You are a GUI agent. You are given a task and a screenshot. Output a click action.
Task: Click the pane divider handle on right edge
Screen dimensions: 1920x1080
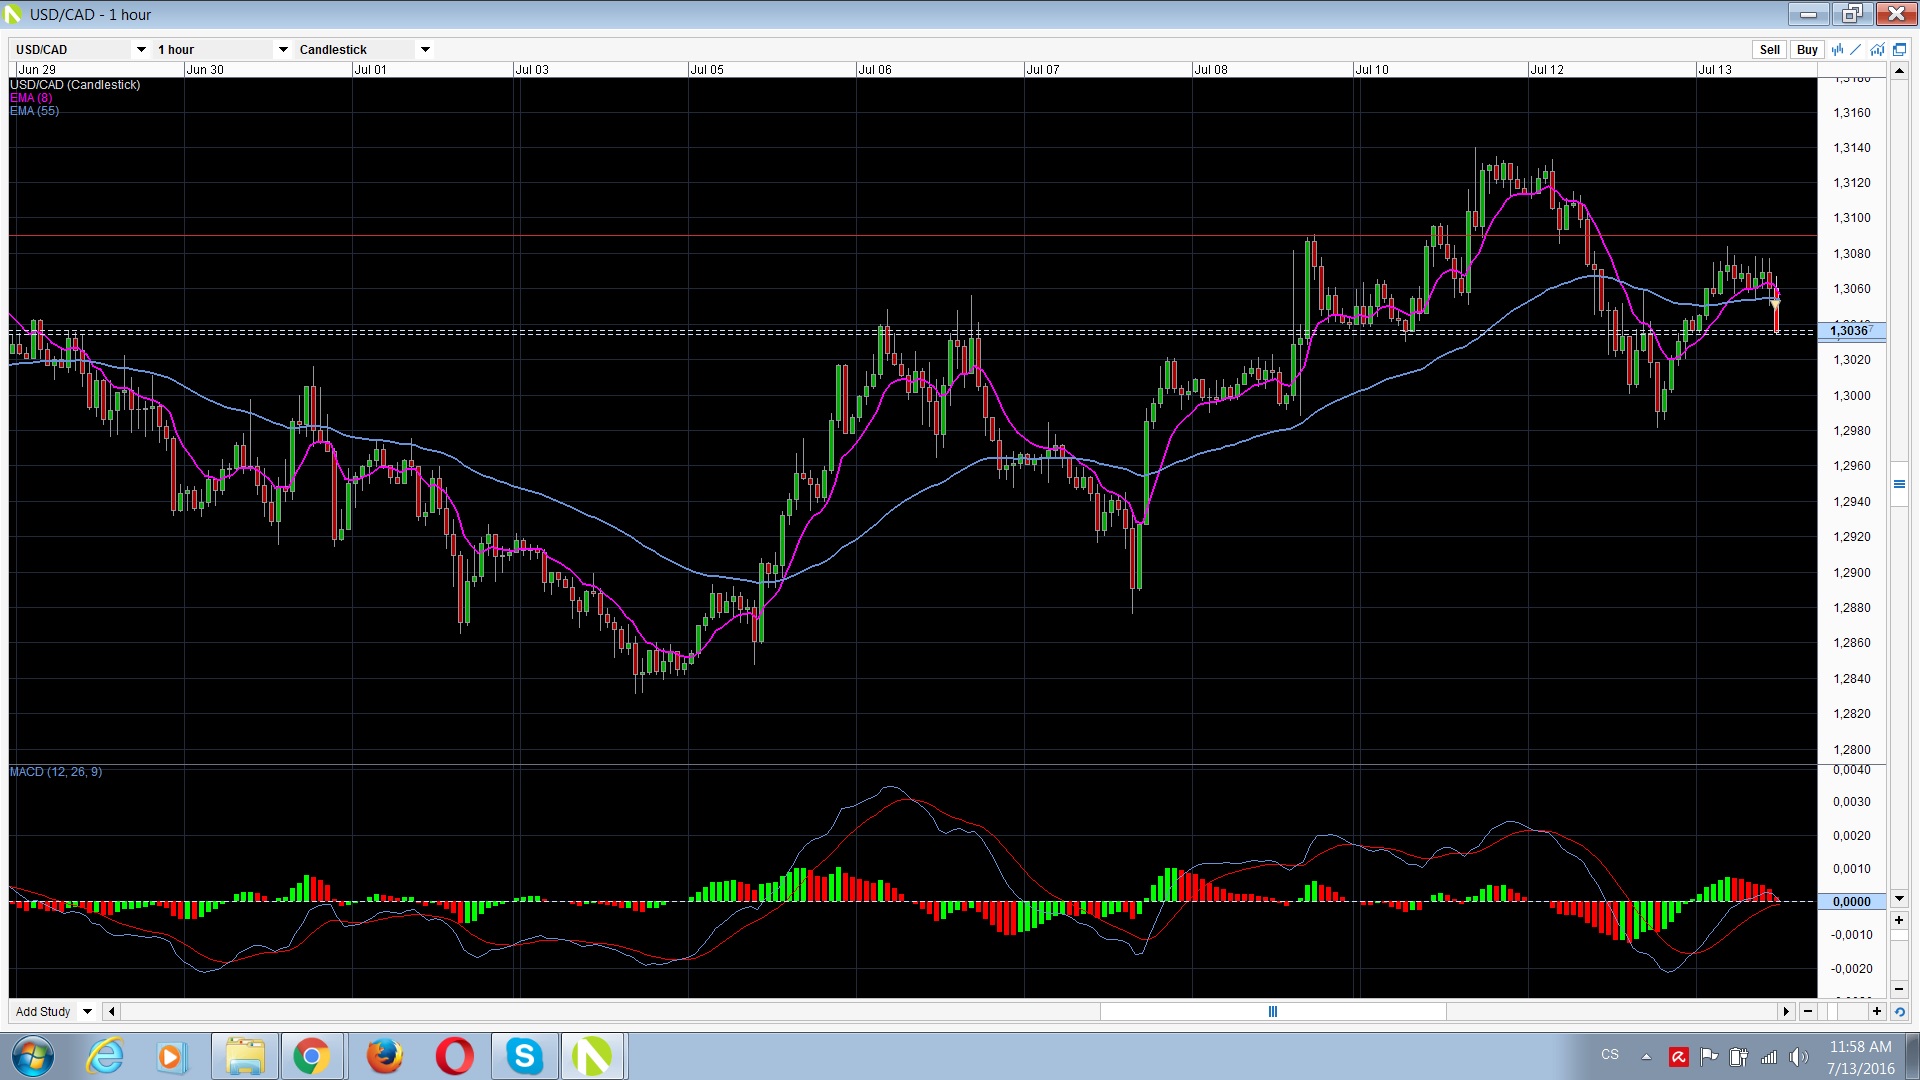click(x=1899, y=484)
